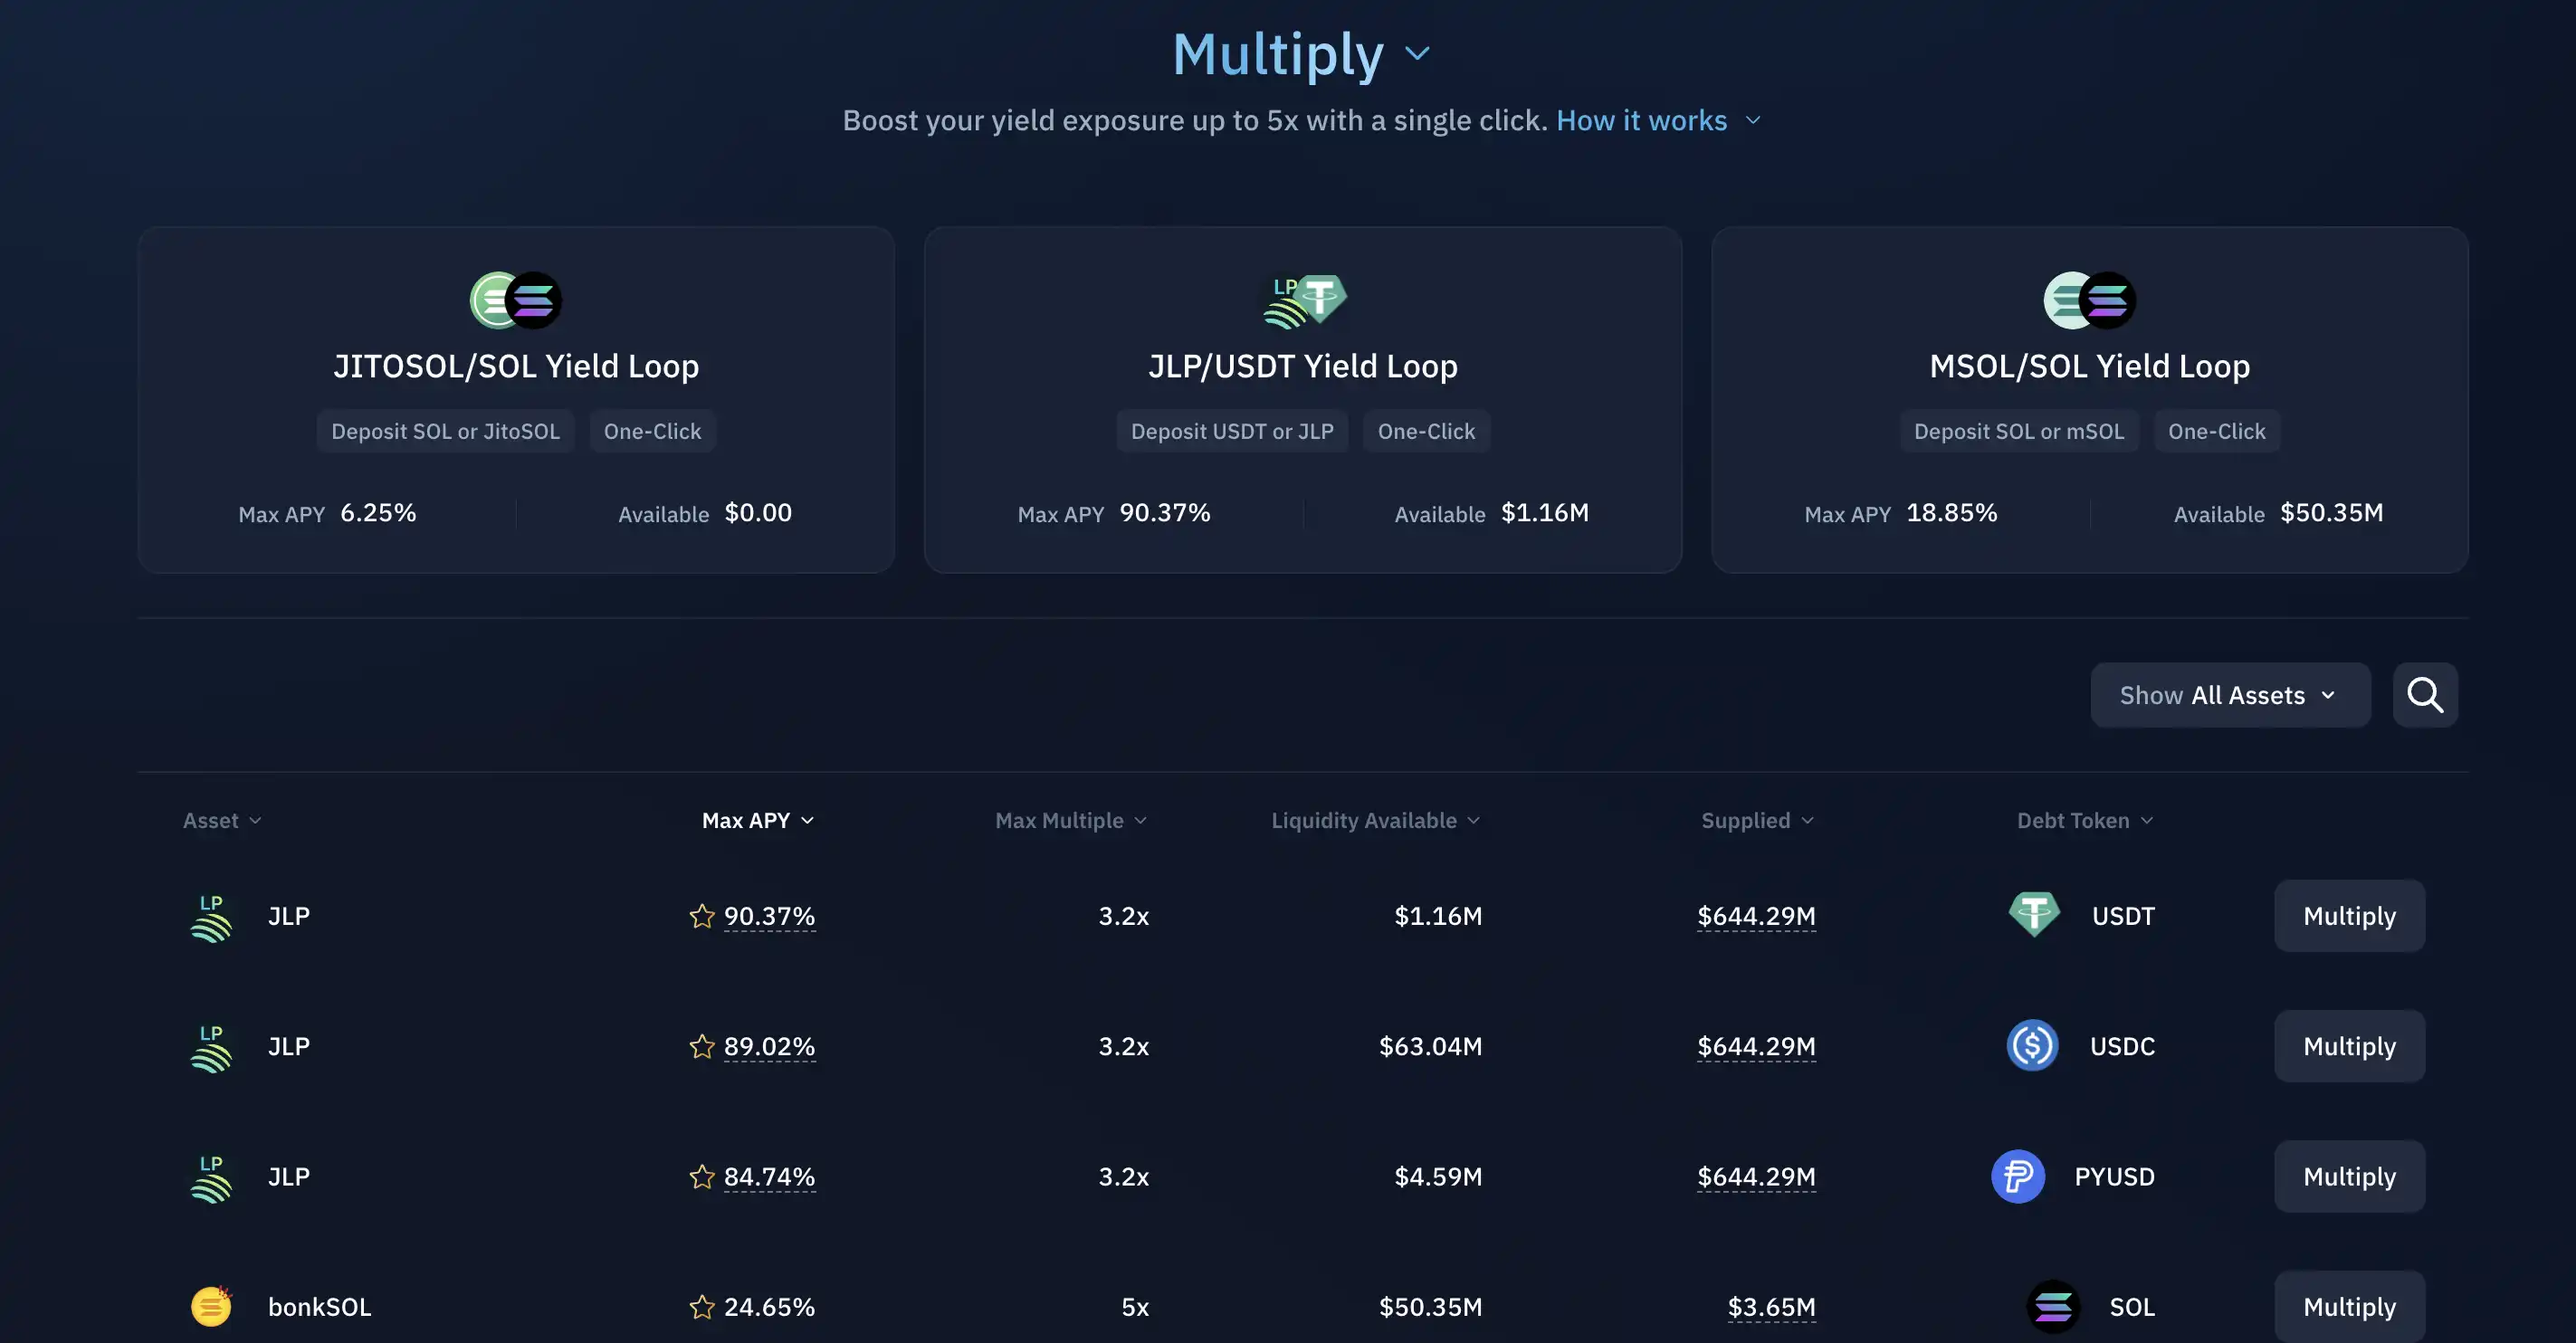The image size is (2576, 1343).
Task: Toggle the favorite star beside 89.02% APY
Action: click(702, 1046)
